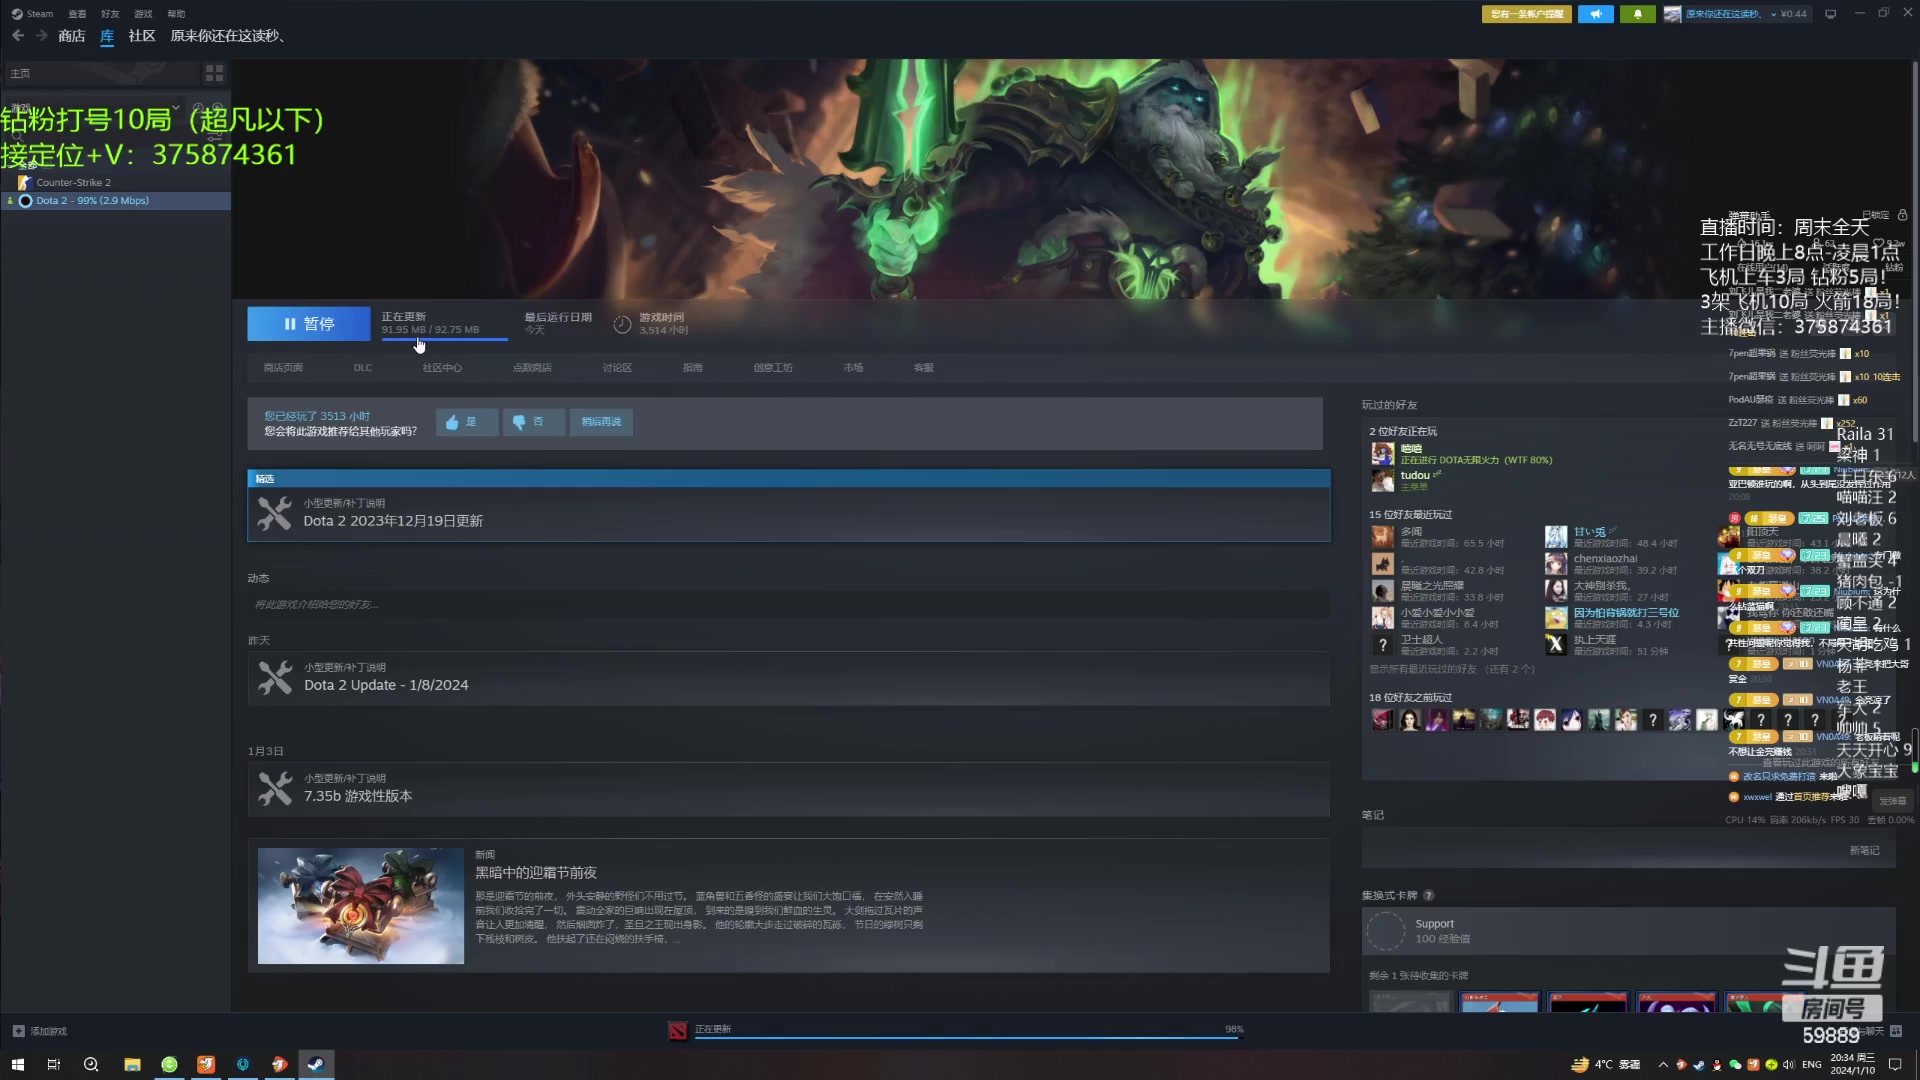Go forward with the right arrow

click(x=42, y=36)
